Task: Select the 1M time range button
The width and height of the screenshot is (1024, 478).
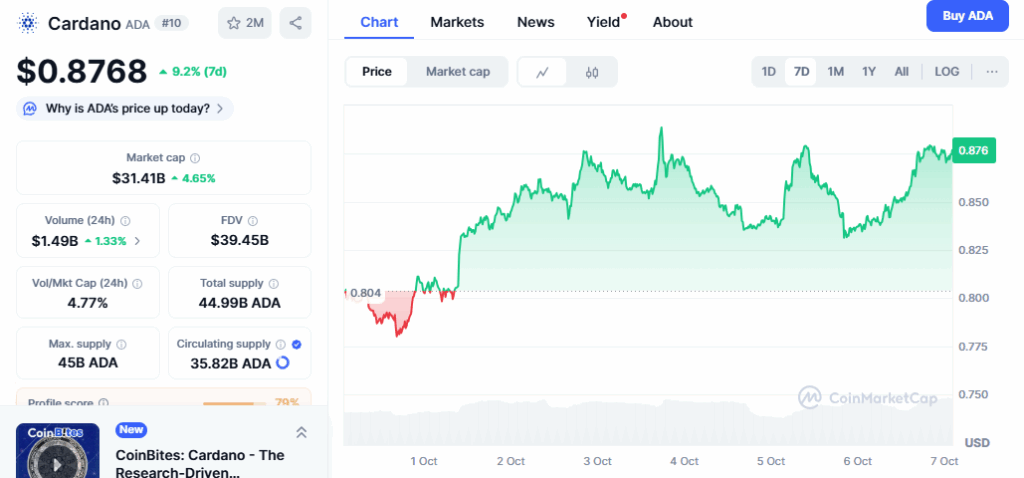Action: tap(835, 72)
